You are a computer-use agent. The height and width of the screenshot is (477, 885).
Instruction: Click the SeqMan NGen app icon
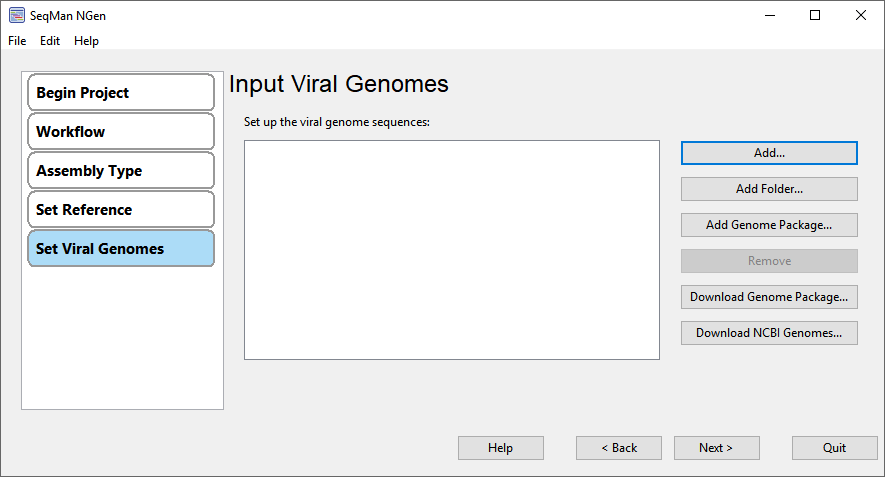[x=17, y=15]
